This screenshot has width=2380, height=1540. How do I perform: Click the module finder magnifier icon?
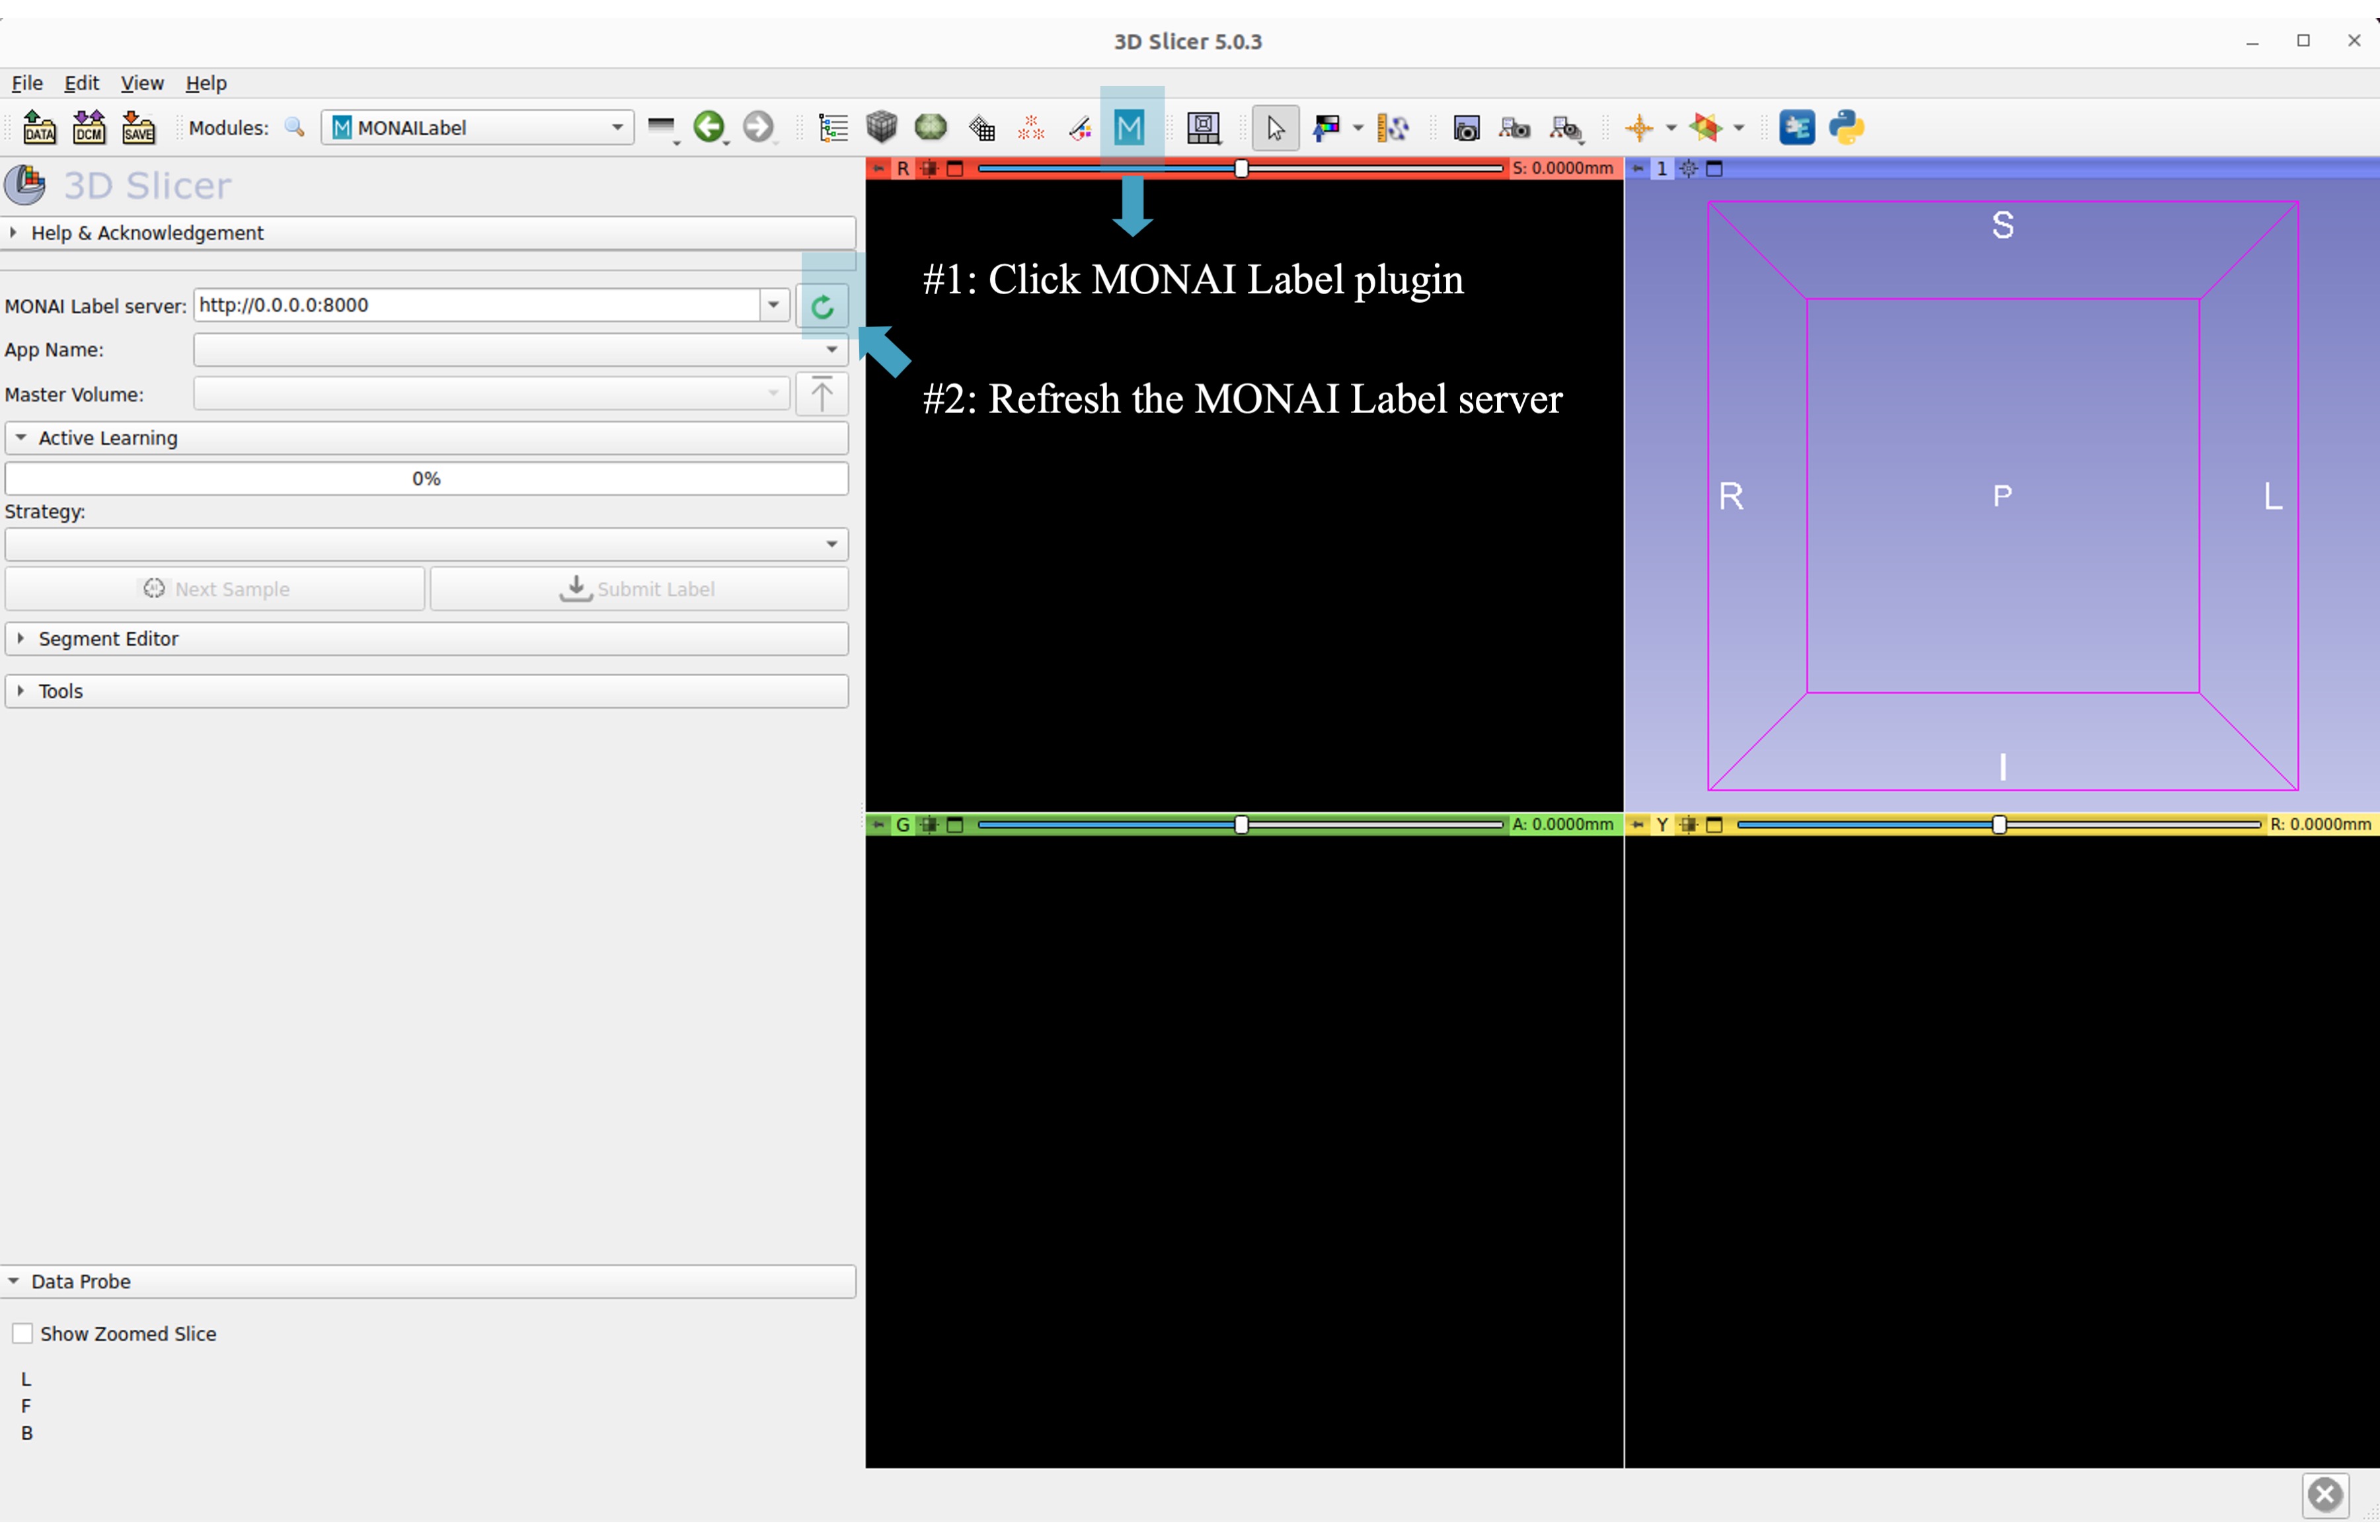click(x=294, y=128)
